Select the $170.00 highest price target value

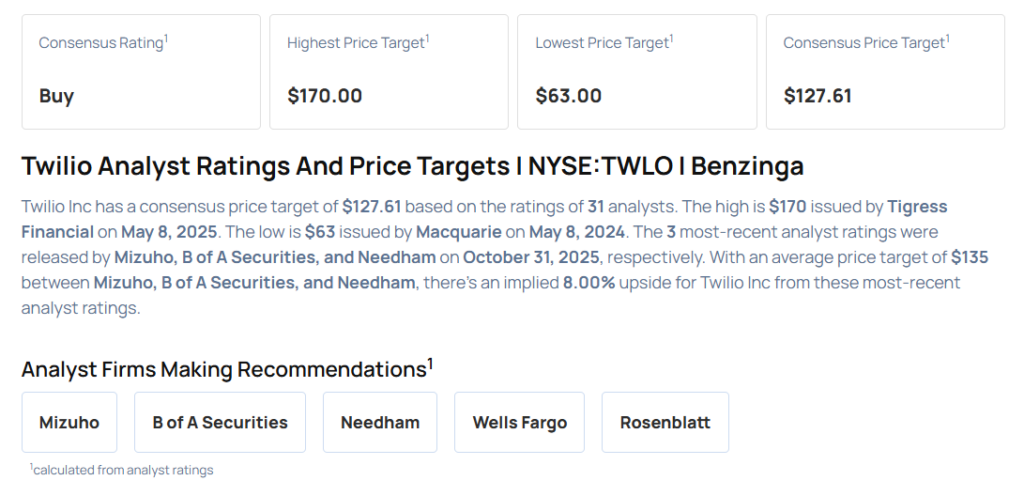point(325,96)
